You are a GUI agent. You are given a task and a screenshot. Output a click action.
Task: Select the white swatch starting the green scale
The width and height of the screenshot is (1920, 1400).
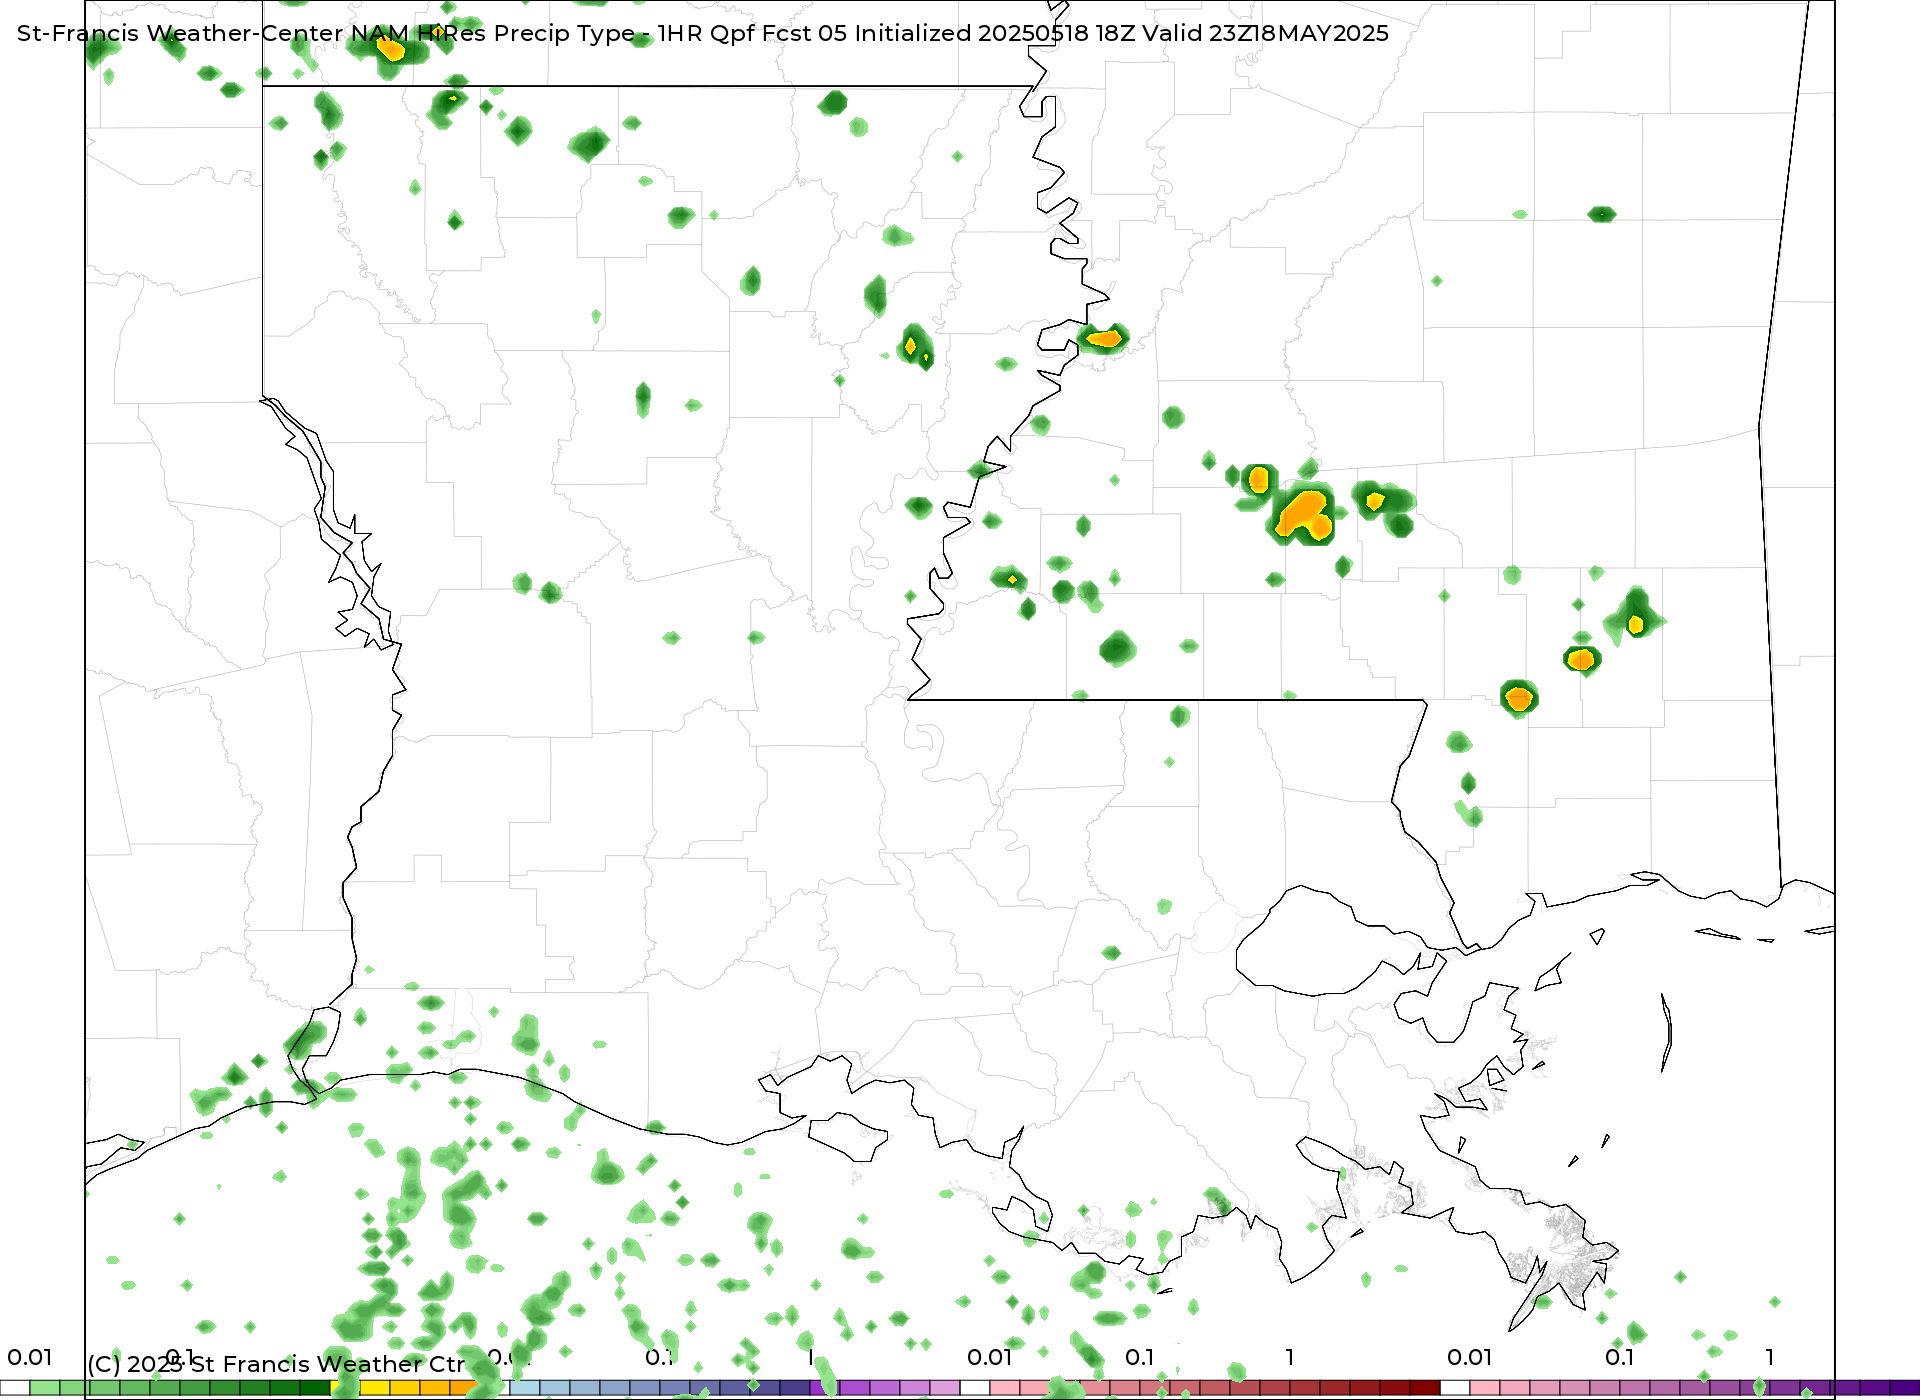click(x=15, y=1388)
